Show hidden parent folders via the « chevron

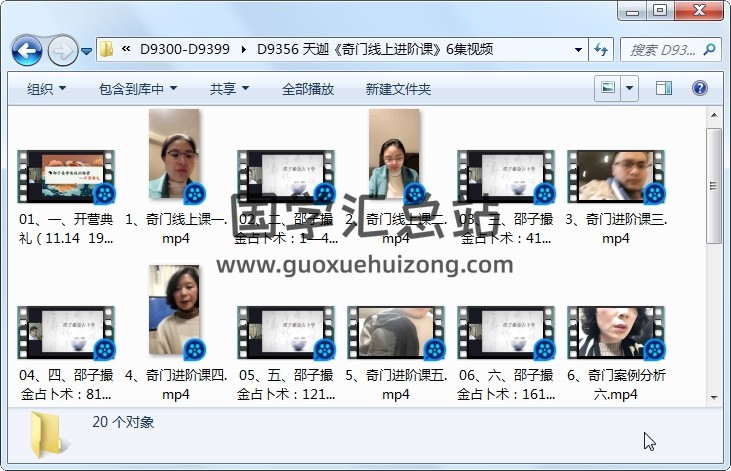point(126,48)
